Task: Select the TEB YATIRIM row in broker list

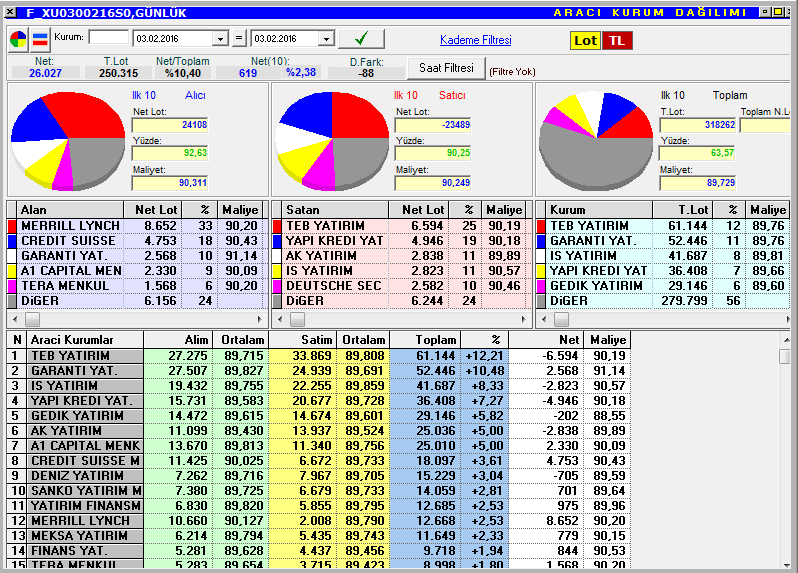Action: click(x=319, y=356)
